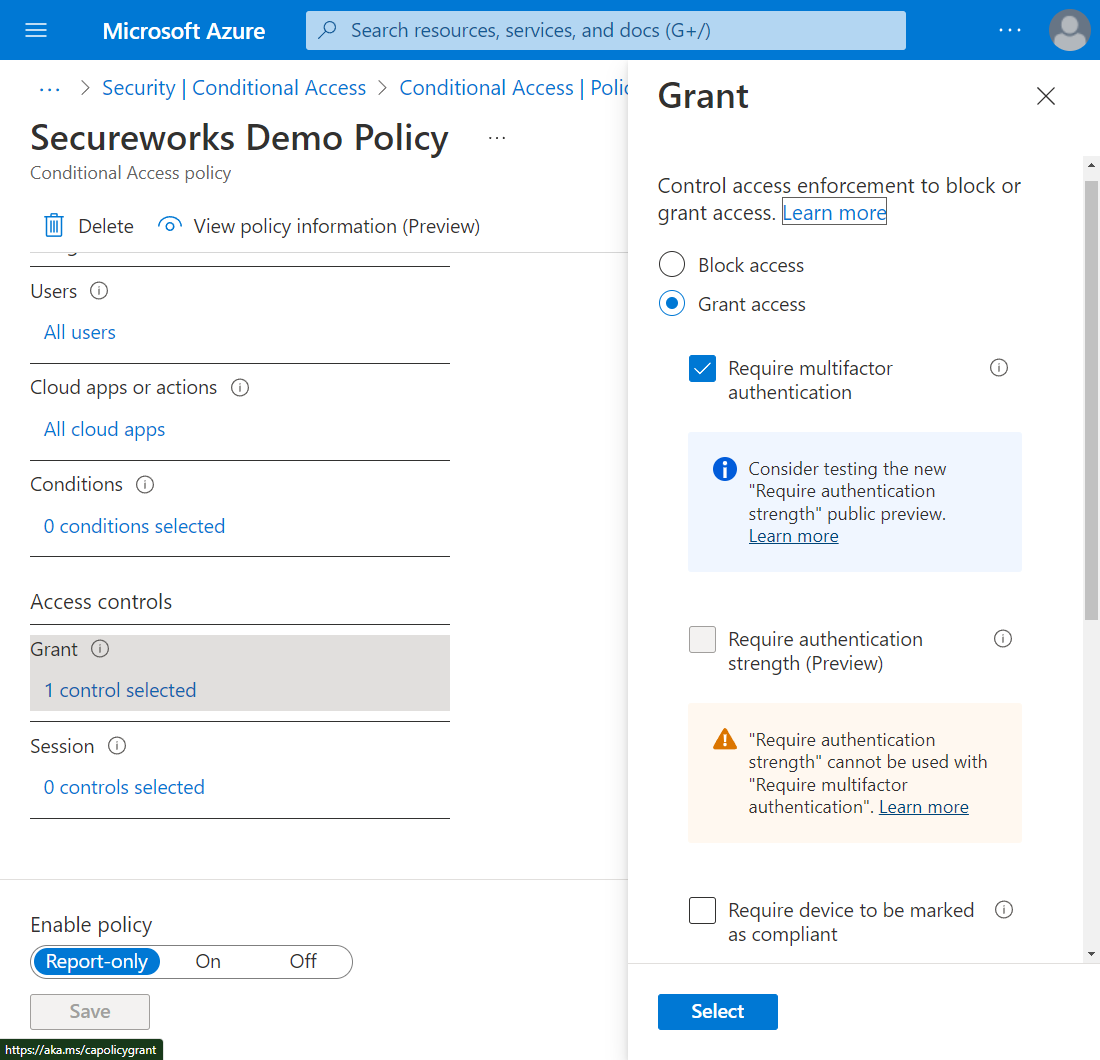Open the hamburger portal menu

[x=36, y=30]
